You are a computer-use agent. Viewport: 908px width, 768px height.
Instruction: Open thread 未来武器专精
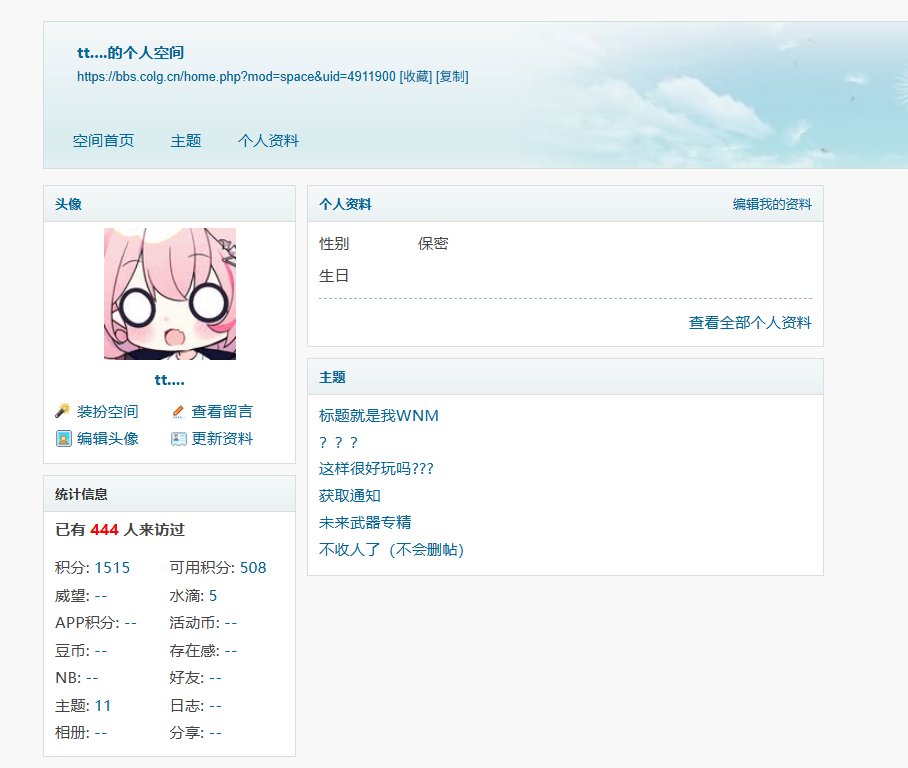point(365,522)
